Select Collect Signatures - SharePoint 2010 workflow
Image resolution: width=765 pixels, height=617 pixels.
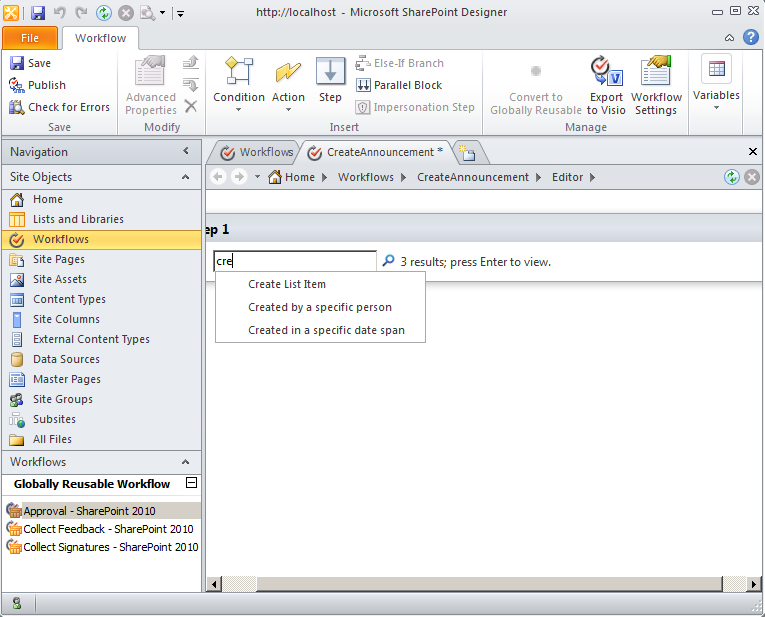[102, 547]
